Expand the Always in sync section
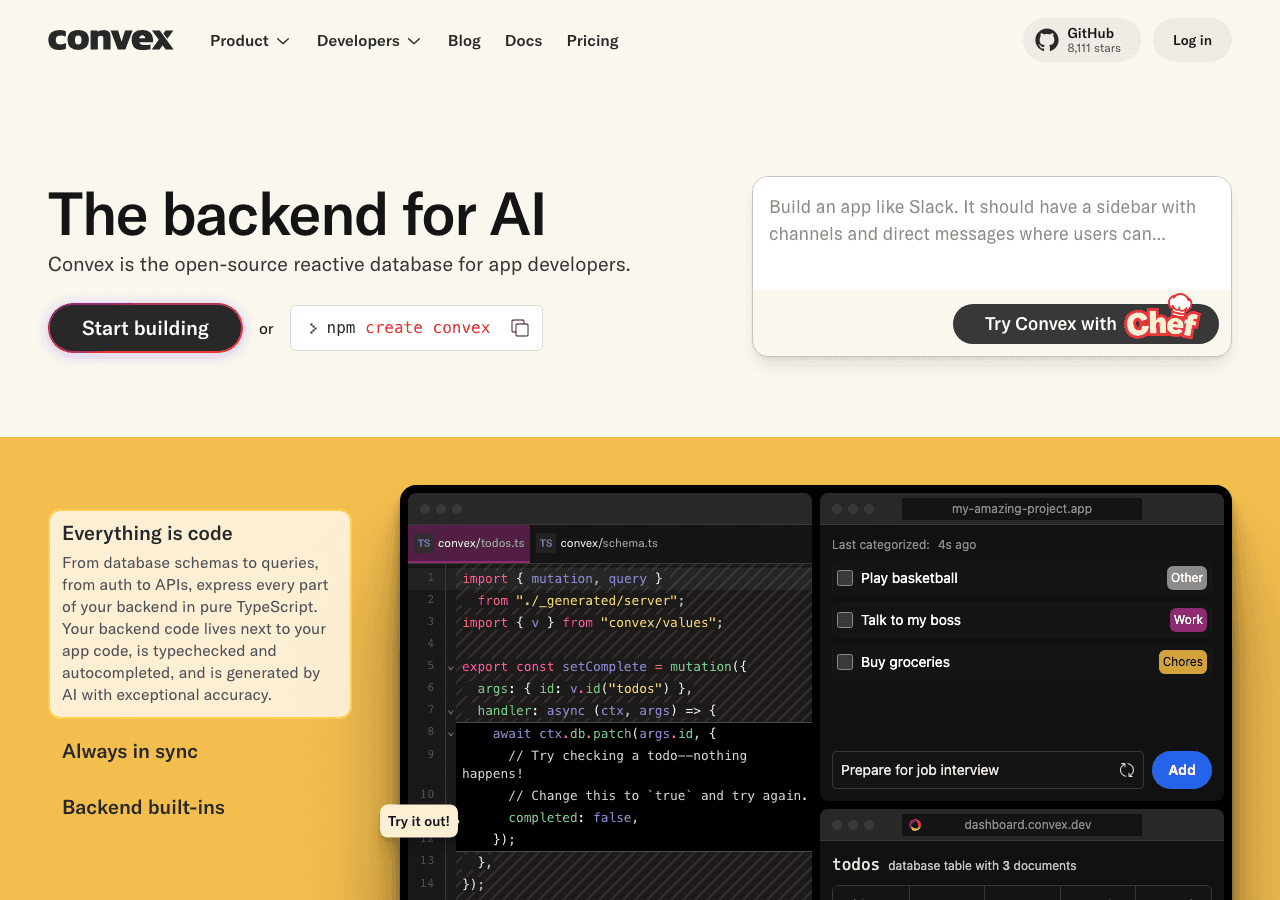1280x900 pixels. pos(129,751)
